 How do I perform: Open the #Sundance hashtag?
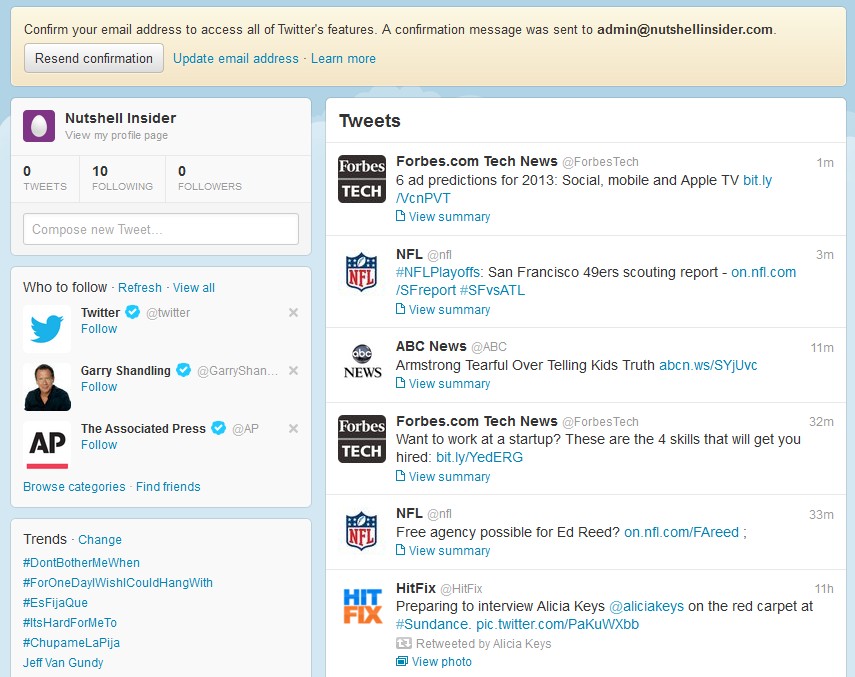[x=431, y=624]
